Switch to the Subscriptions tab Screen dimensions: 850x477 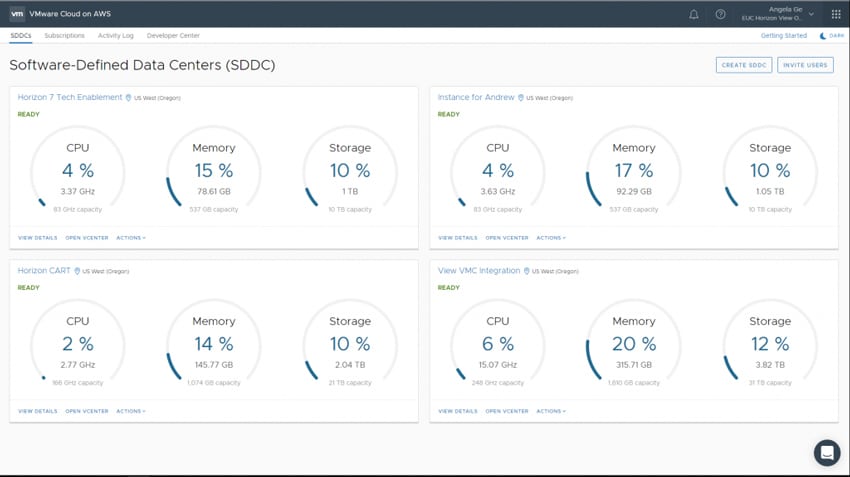coord(64,36)
